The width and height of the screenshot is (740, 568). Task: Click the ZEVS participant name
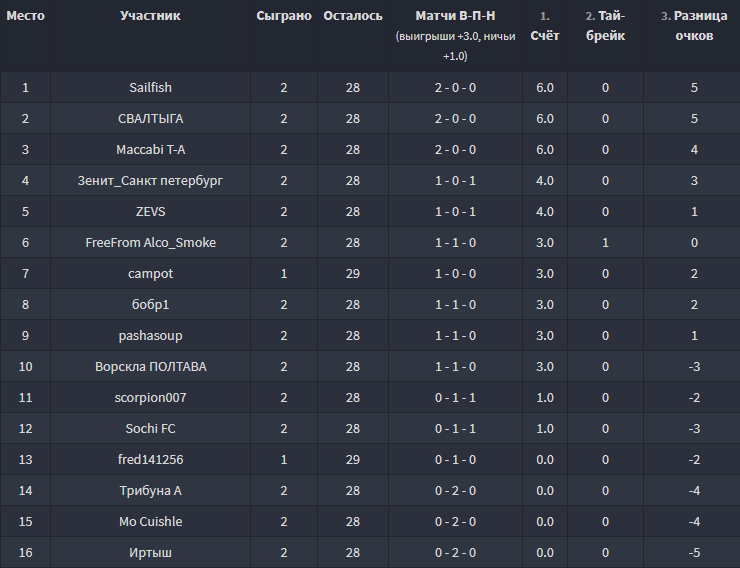150,212
